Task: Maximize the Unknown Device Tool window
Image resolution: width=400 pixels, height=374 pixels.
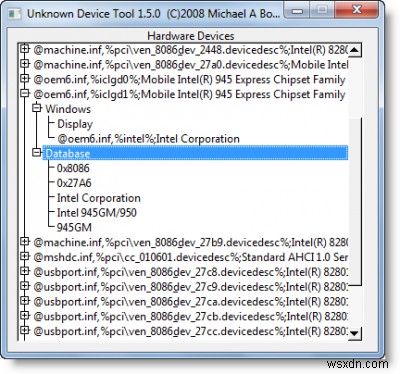Action: (x=322, y=11)
